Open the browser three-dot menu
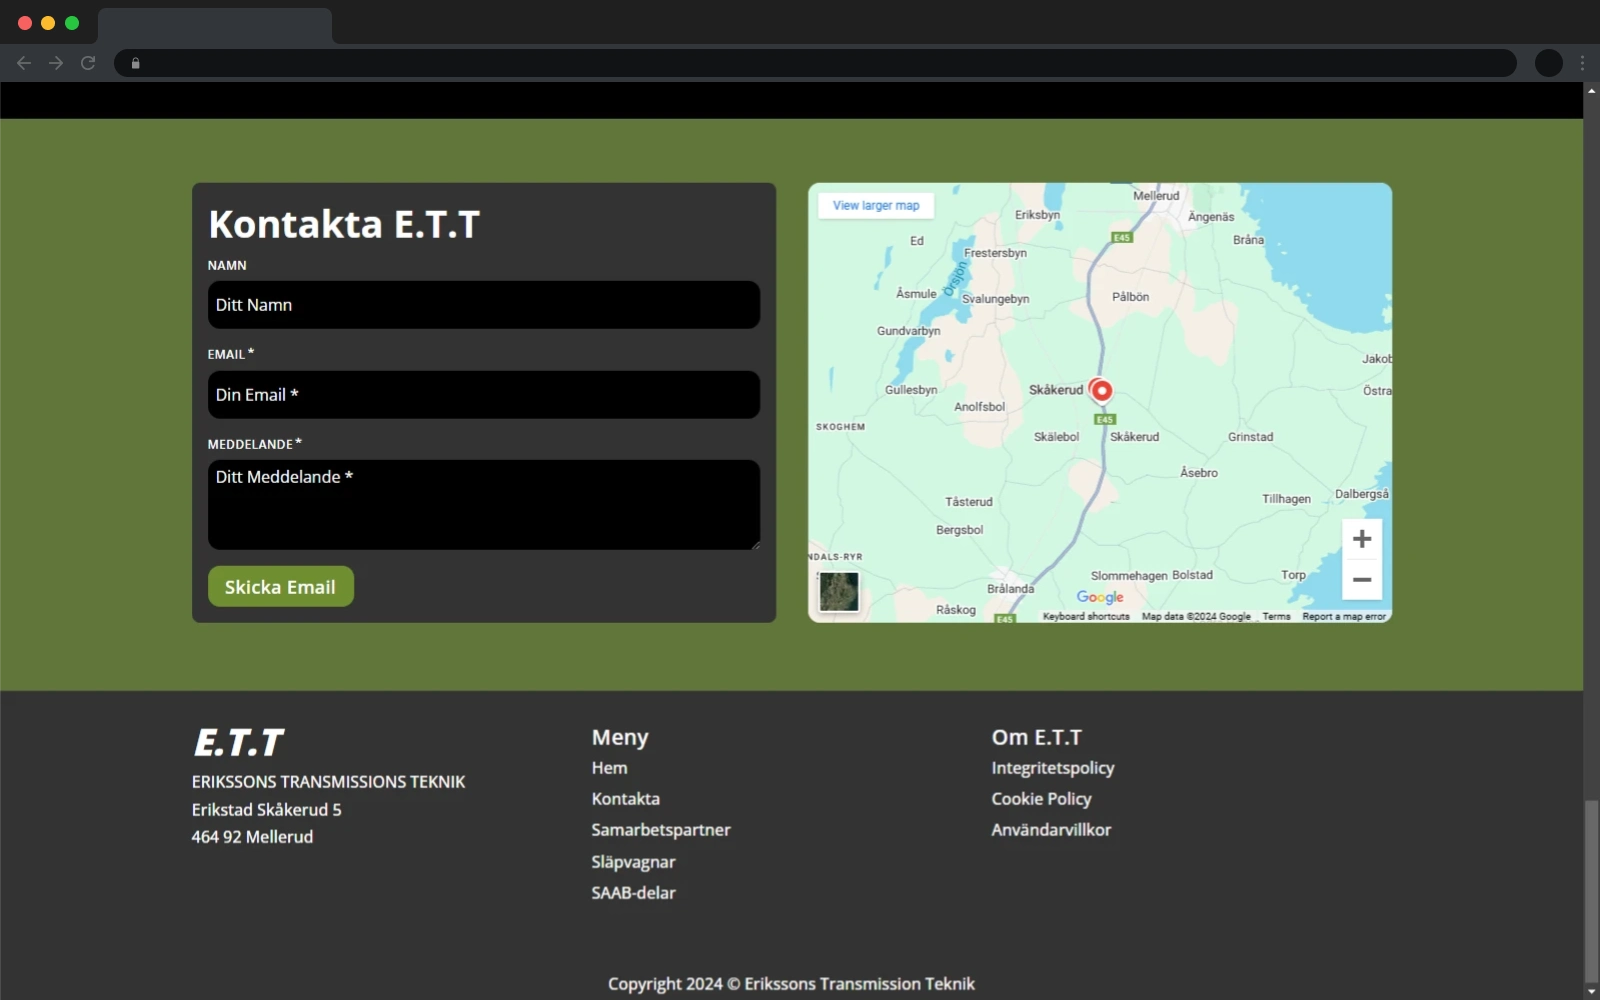 1582,63
